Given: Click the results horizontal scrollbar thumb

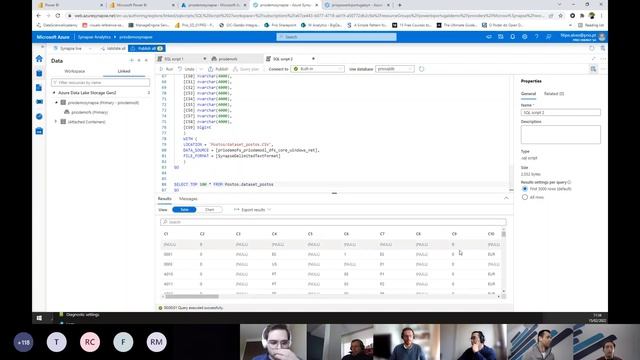Looking at the screenshot, I should point(192,296).
